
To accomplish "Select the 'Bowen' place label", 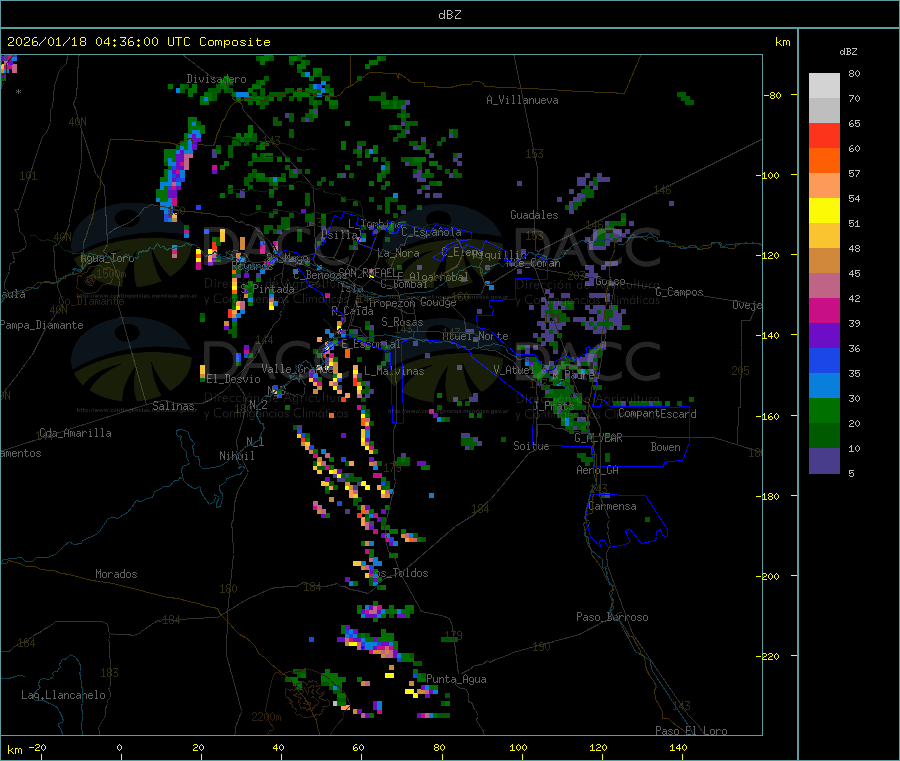I will point(666,447).
